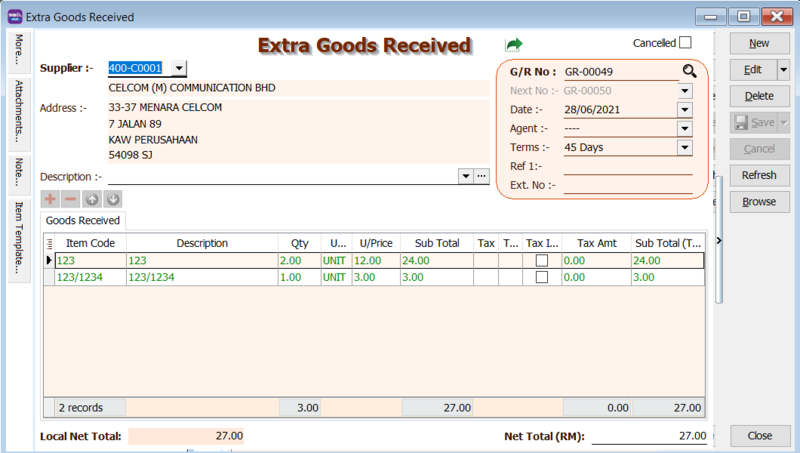
Task: Move the item row down
Action: [113, 199]
